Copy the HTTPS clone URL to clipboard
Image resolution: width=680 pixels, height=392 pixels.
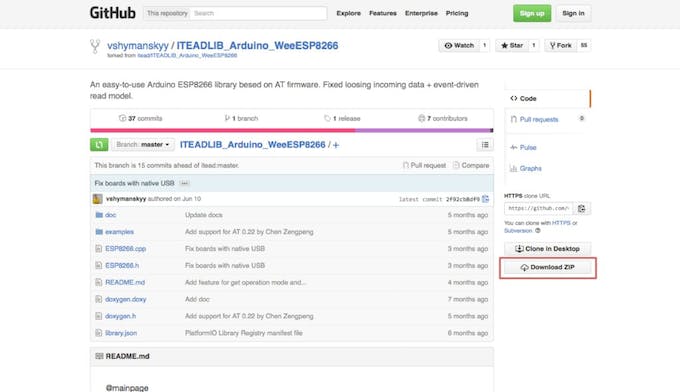click(x=581, y=209)
